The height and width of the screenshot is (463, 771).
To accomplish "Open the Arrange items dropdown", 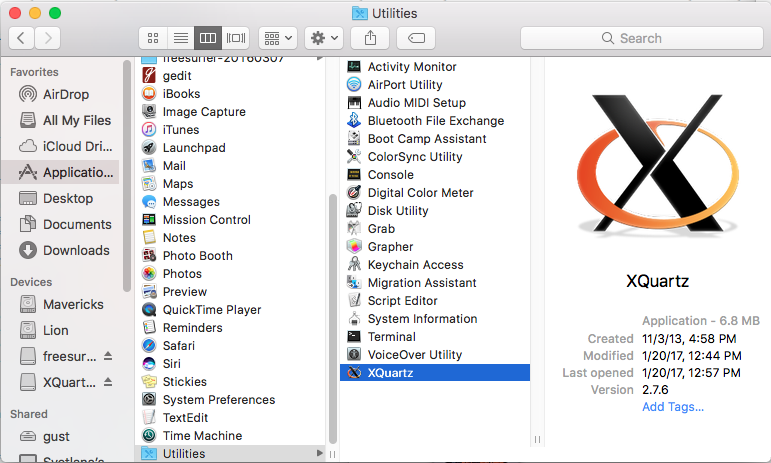I will tap(277, 38).
